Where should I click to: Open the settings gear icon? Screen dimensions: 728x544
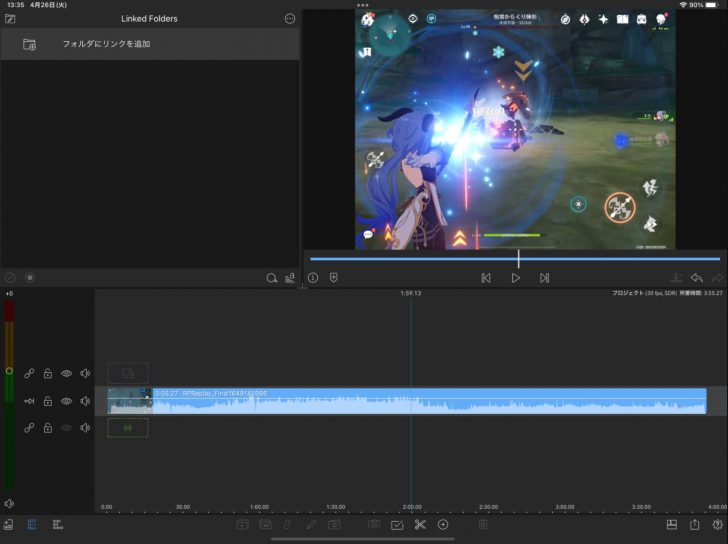tap(717, 525)
